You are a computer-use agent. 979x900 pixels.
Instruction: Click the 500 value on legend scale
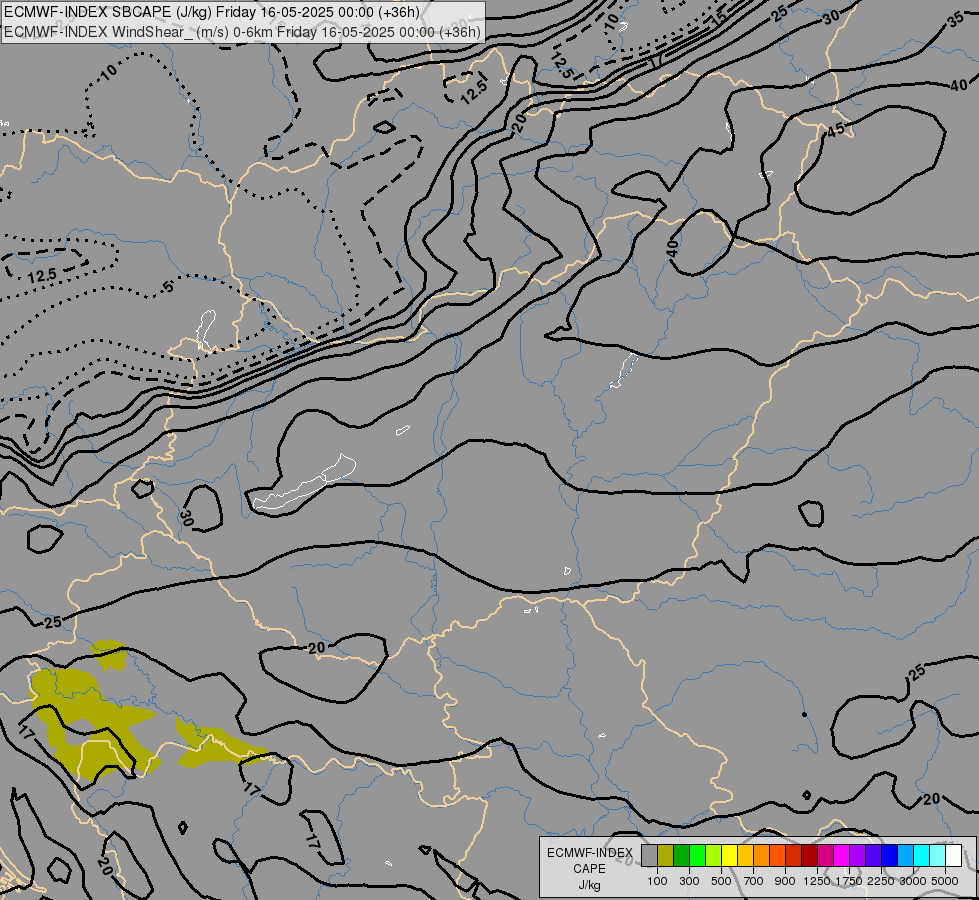pyautogui.click(x=721, y=881)
